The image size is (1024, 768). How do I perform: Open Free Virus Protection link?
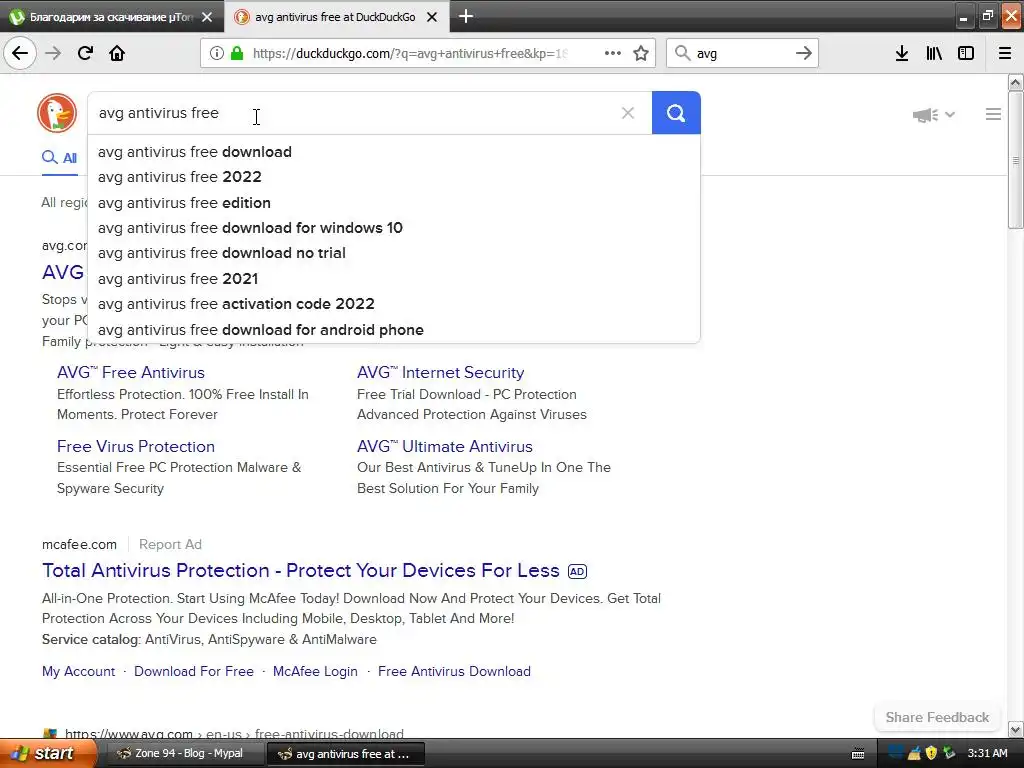136,447
